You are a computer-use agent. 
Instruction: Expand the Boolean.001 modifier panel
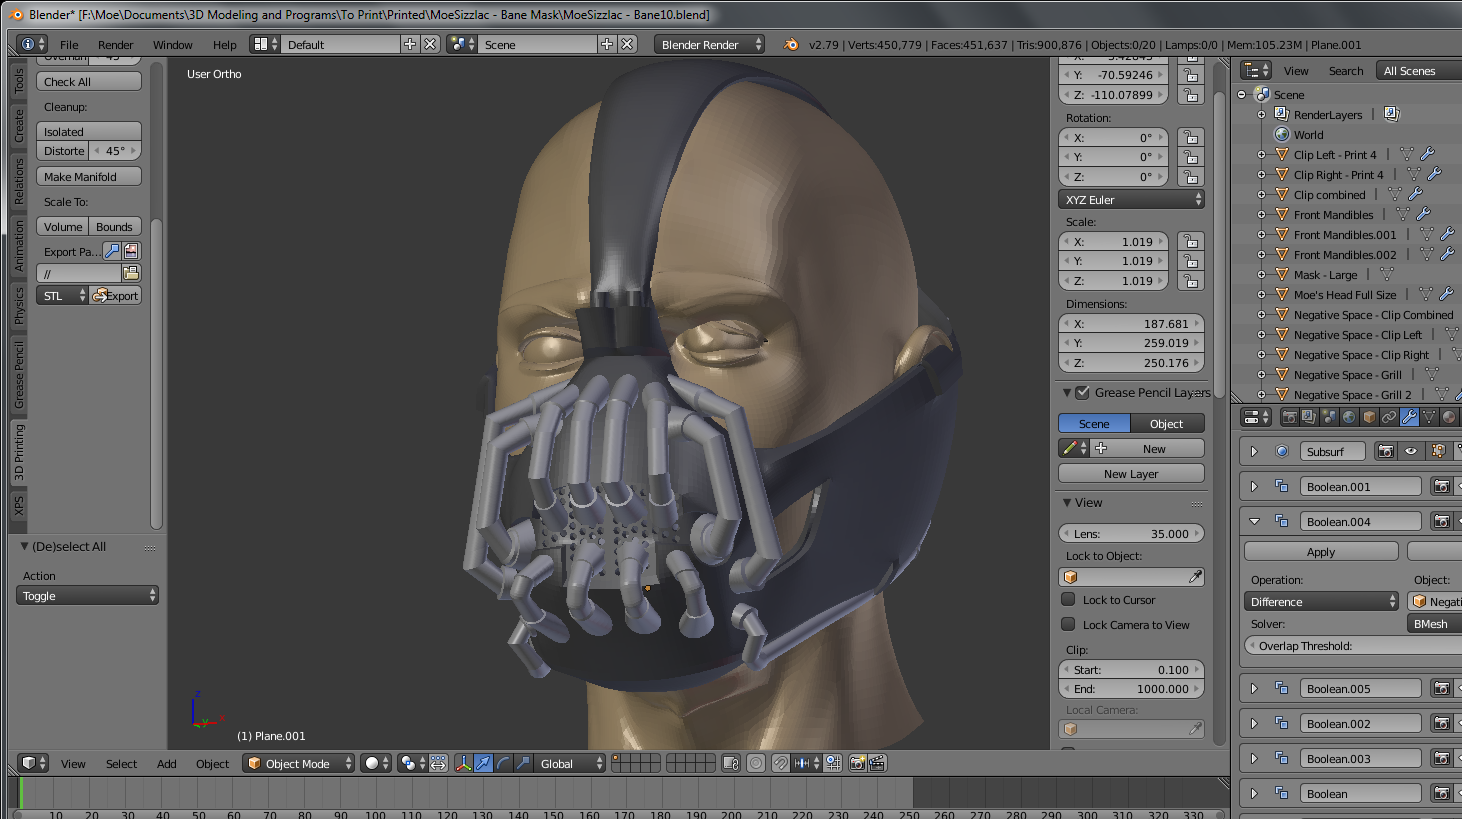pos(1254,487)
